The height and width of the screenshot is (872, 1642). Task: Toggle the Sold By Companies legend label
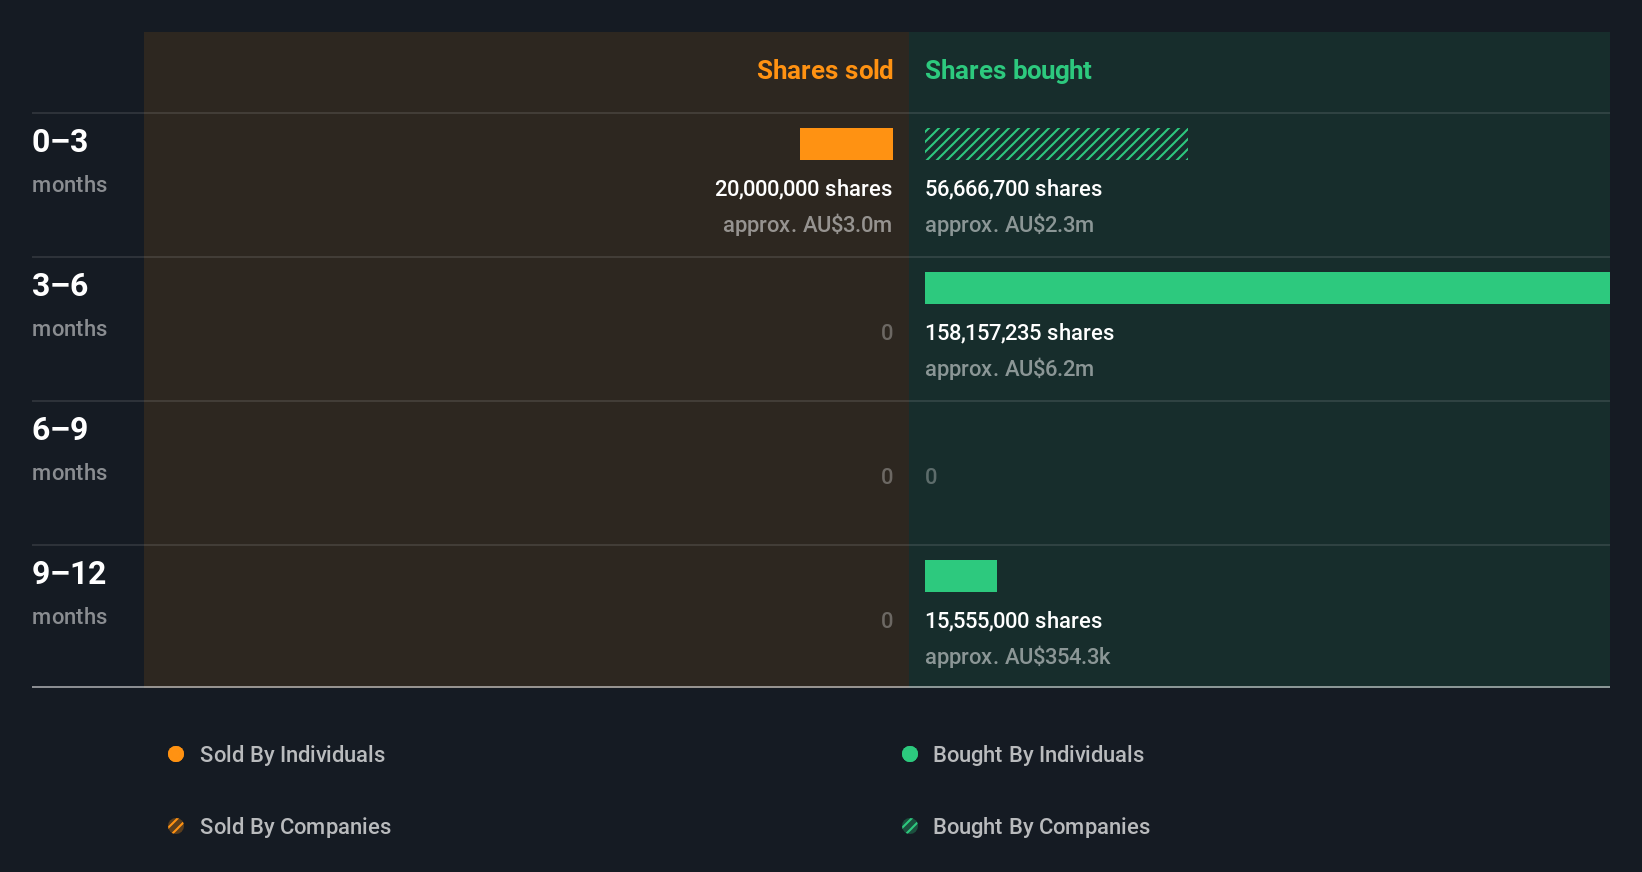click(295, 826)
